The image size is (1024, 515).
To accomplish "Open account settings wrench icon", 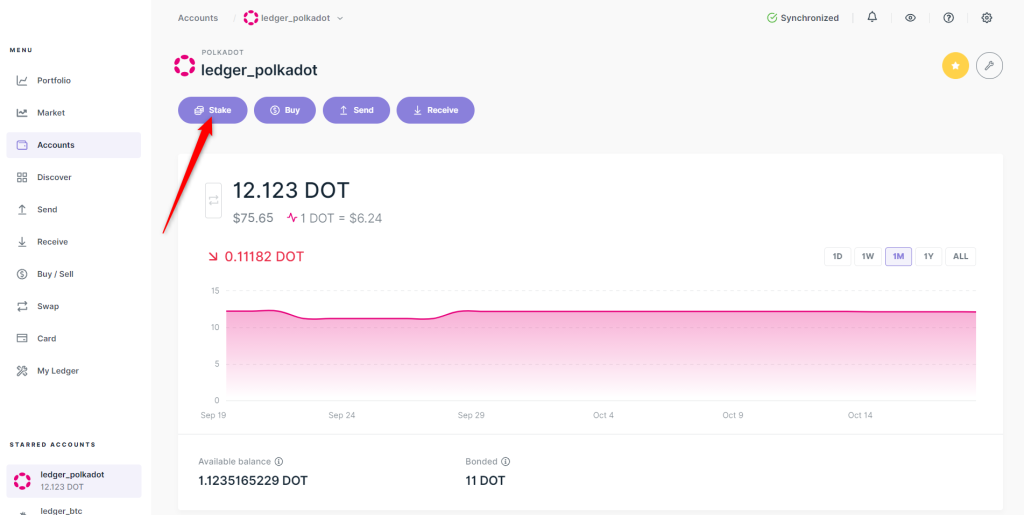I will (989, 66).
